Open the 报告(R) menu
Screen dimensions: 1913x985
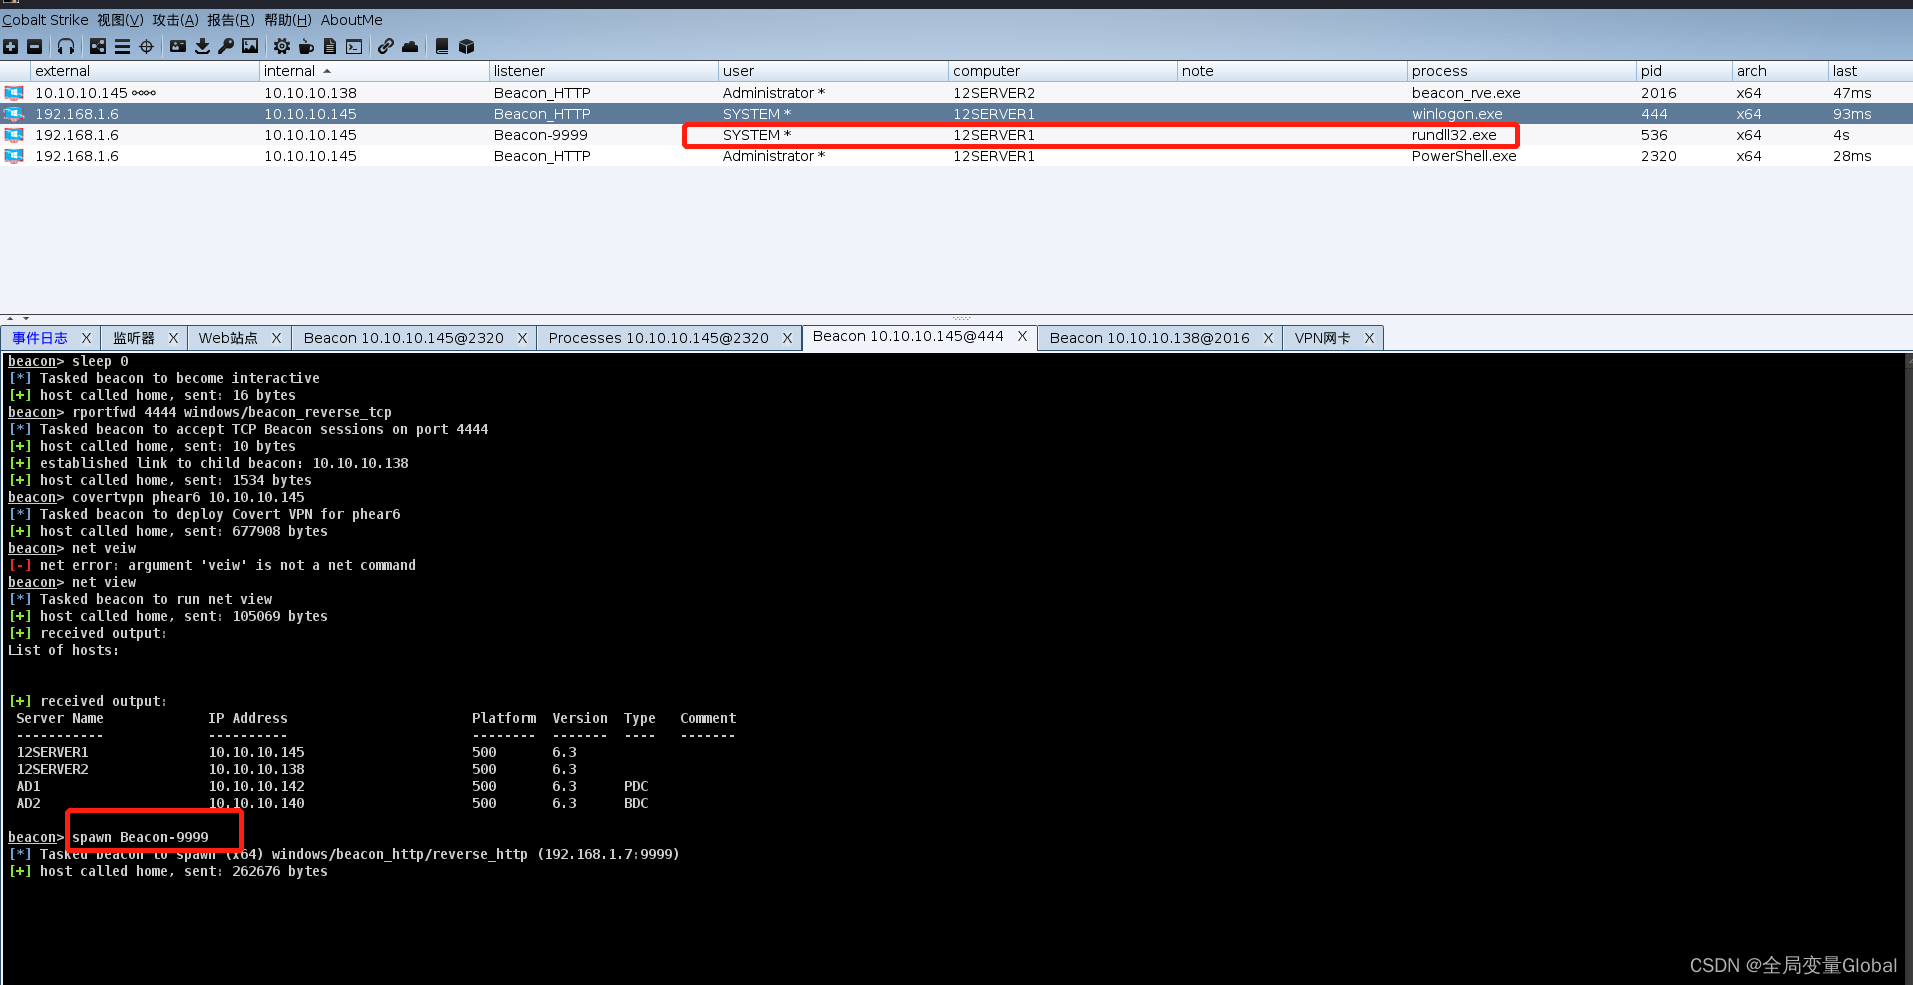click(231, 20)
